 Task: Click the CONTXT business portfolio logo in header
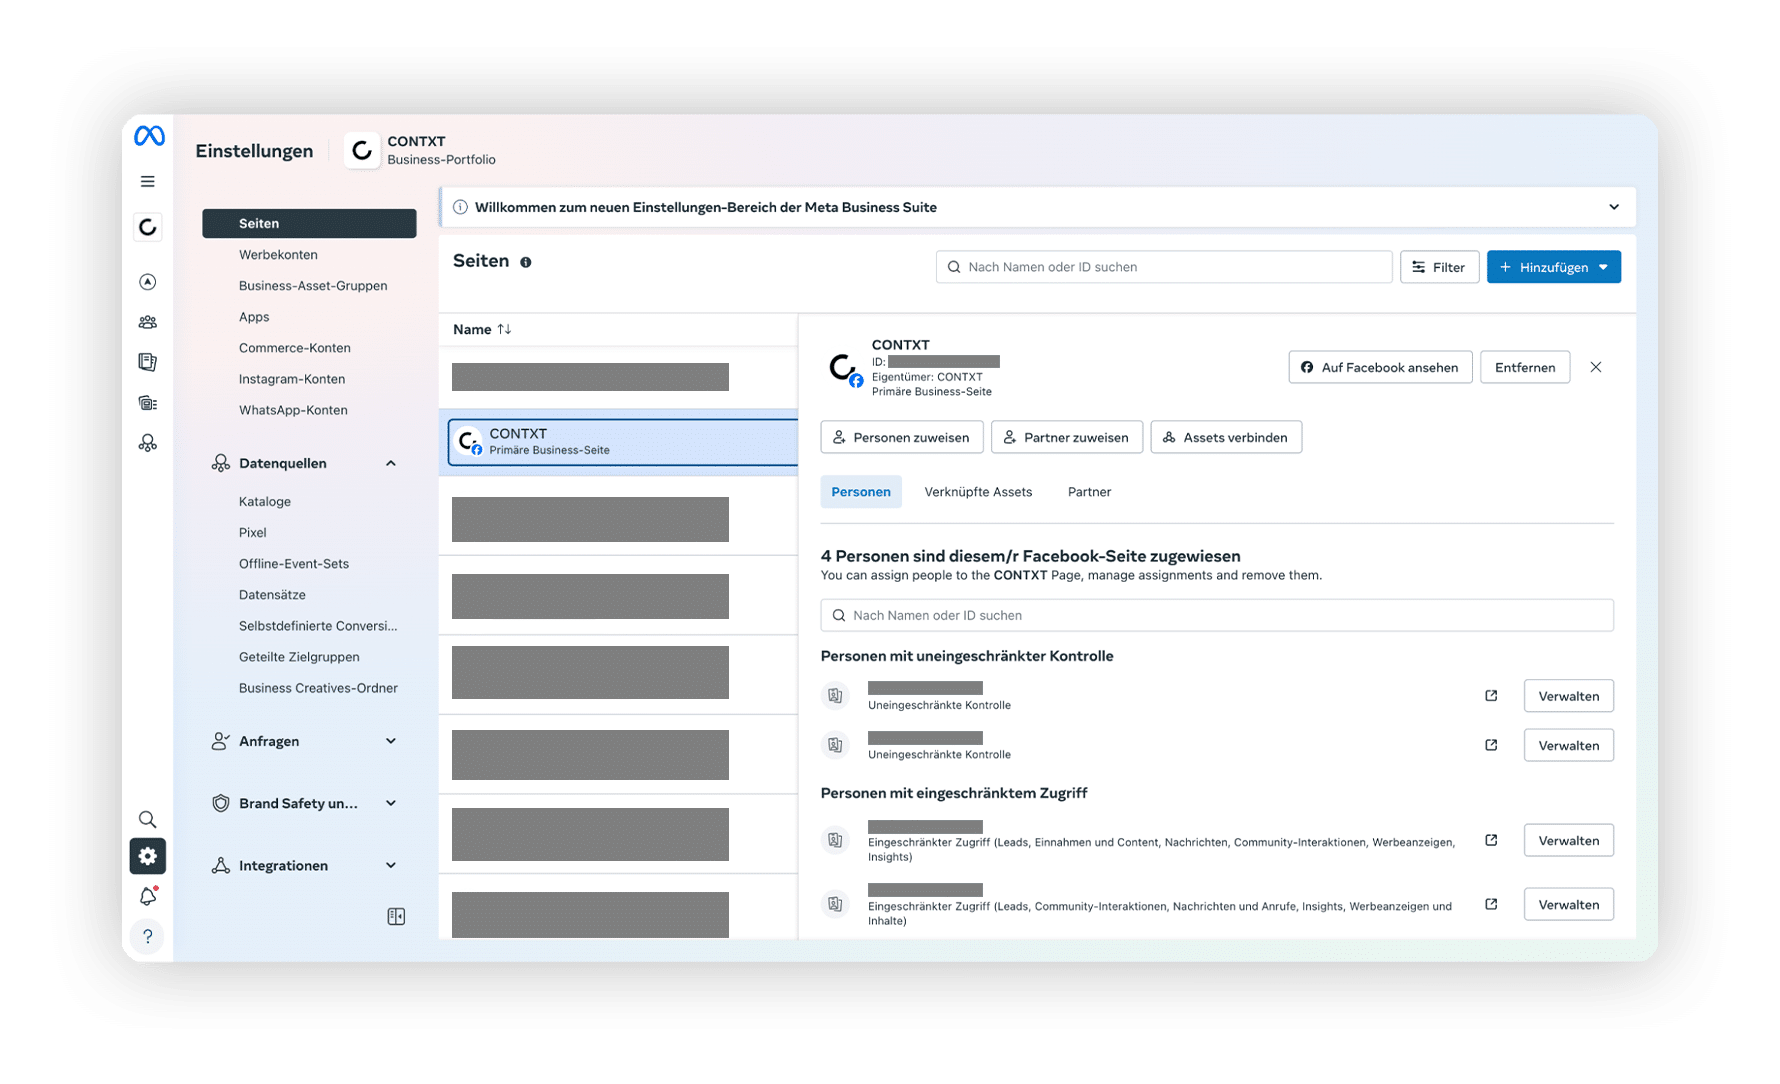pyautogui.click(x=362, y=151)
